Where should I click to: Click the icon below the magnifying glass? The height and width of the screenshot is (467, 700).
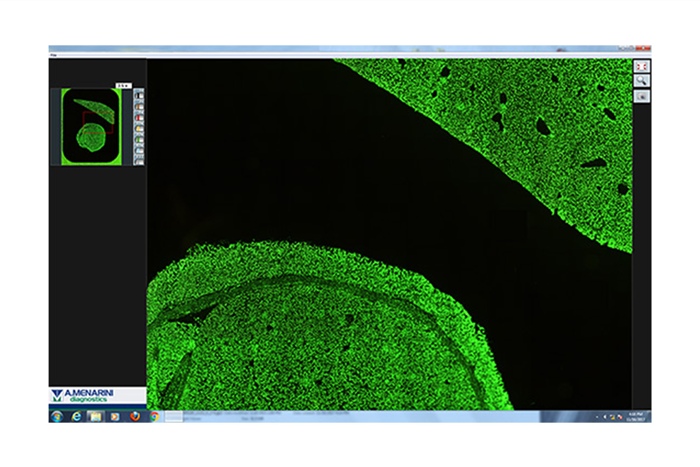tap(642, 96)
